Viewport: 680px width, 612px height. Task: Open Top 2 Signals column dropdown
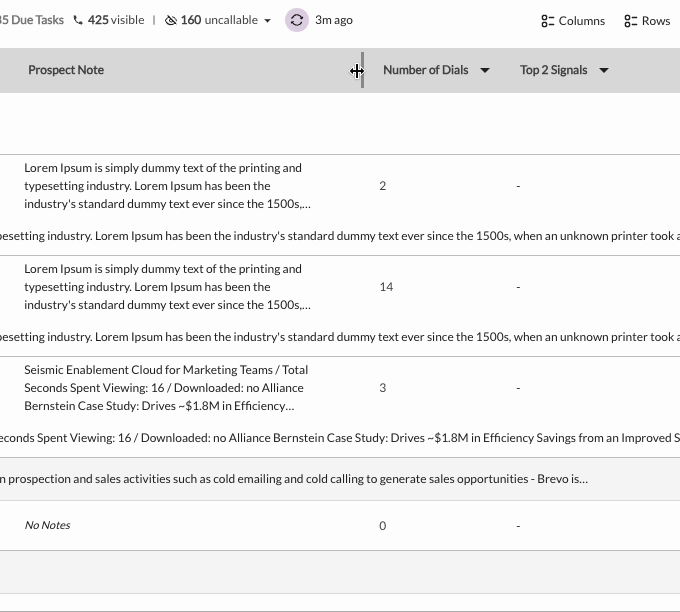(604, 70)
